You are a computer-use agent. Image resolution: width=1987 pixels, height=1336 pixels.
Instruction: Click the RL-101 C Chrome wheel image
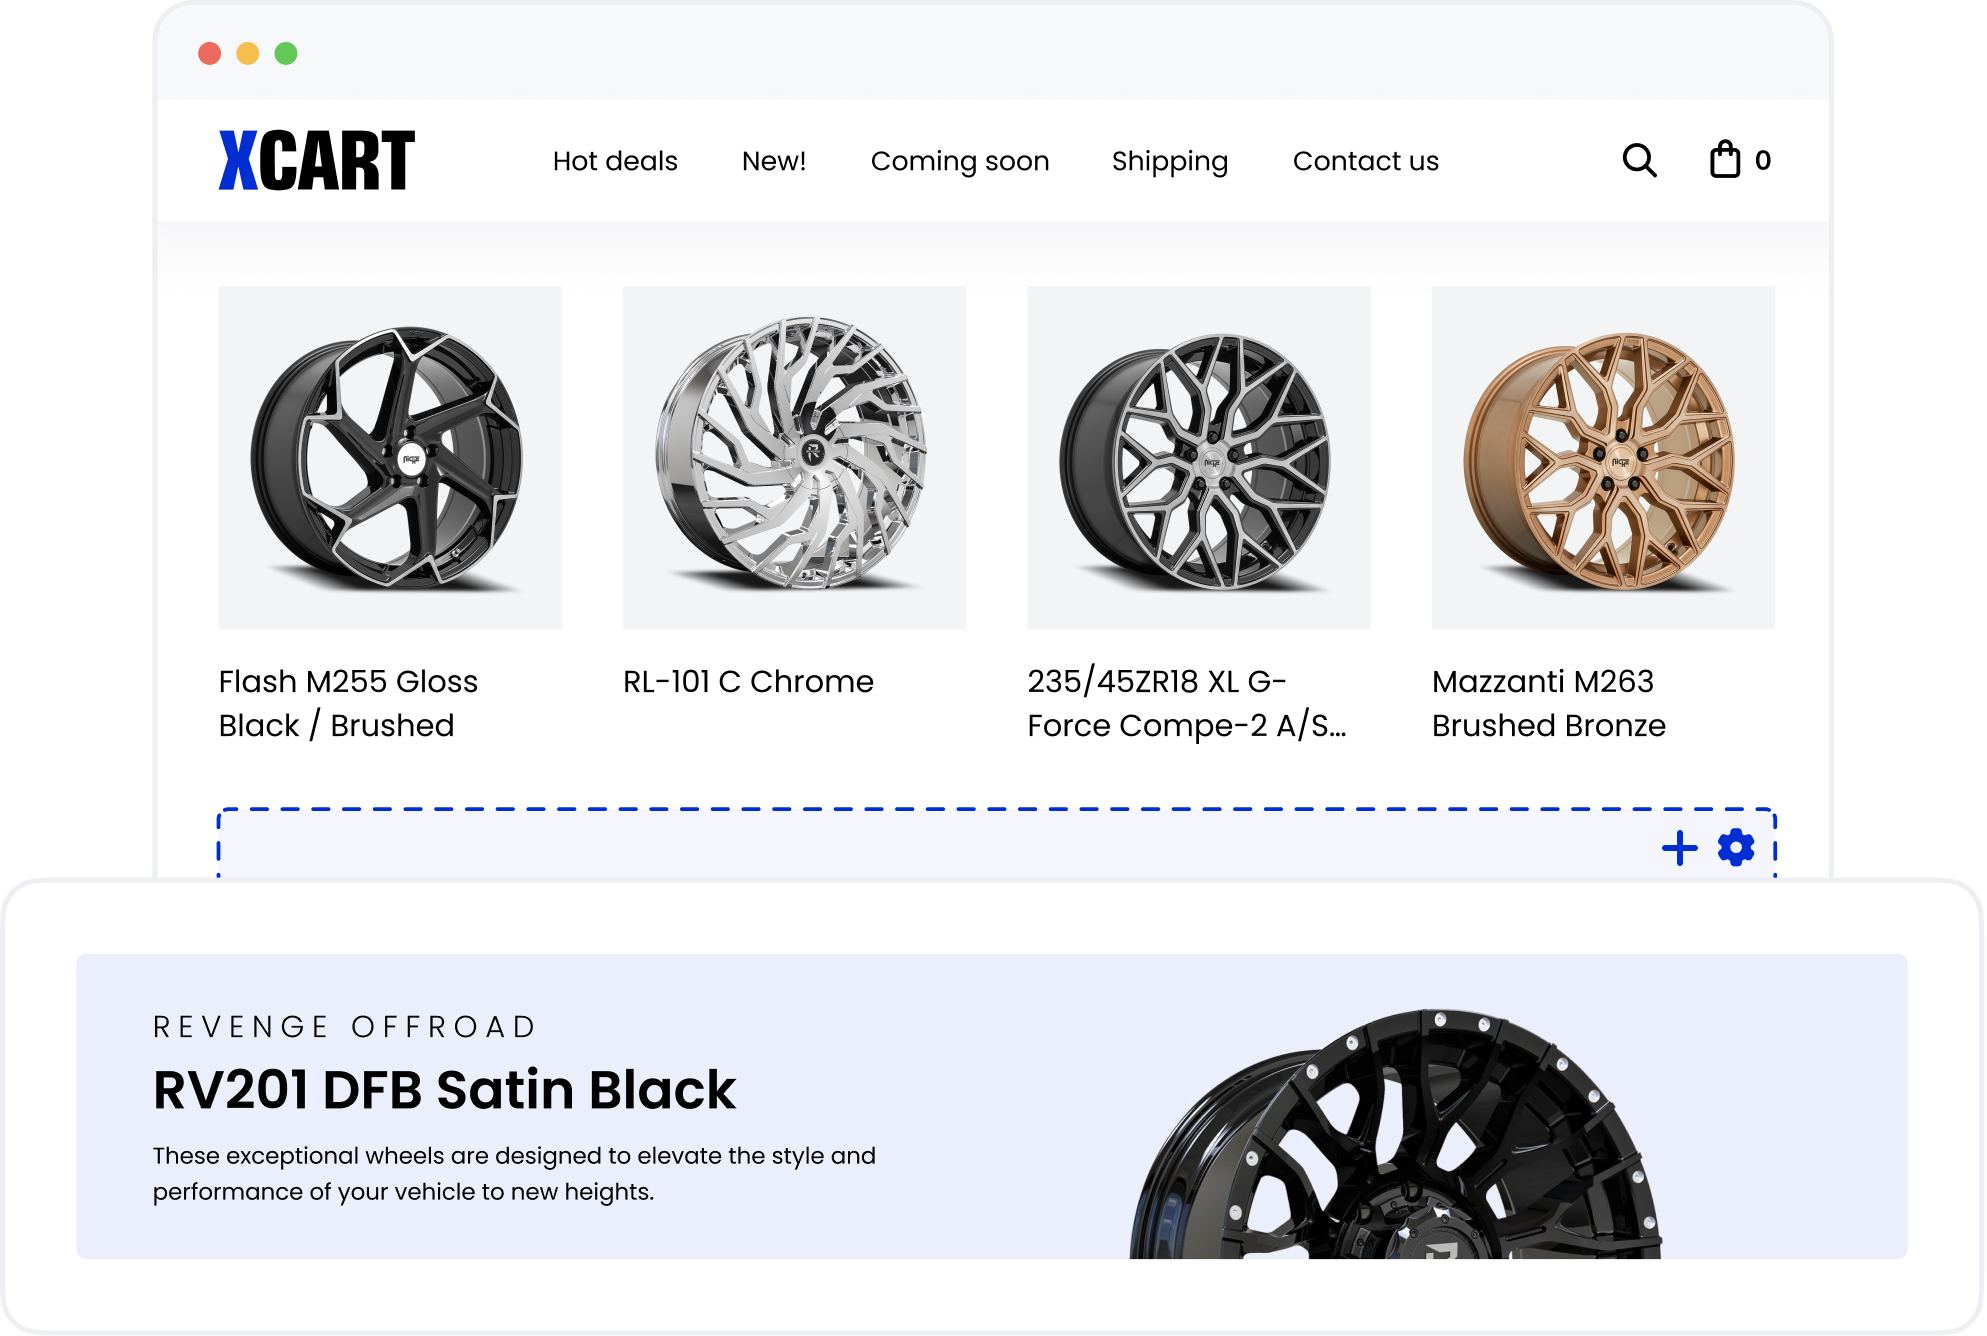click(794, 457)
